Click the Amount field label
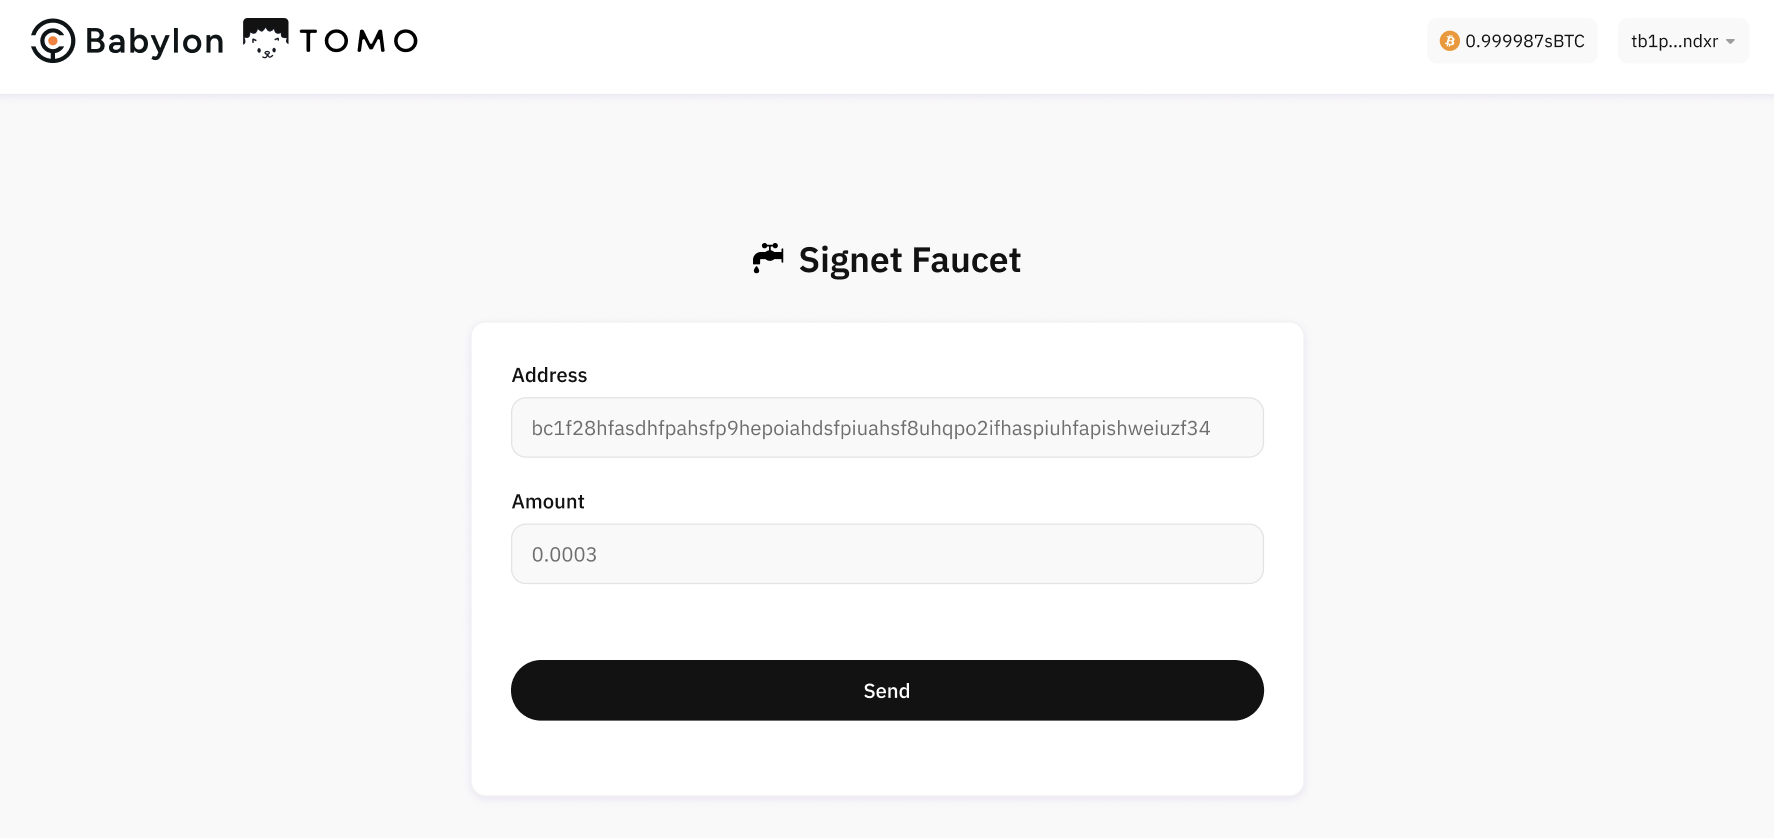Viewport: 1774px width, 838px height. (x=548, y=501)
